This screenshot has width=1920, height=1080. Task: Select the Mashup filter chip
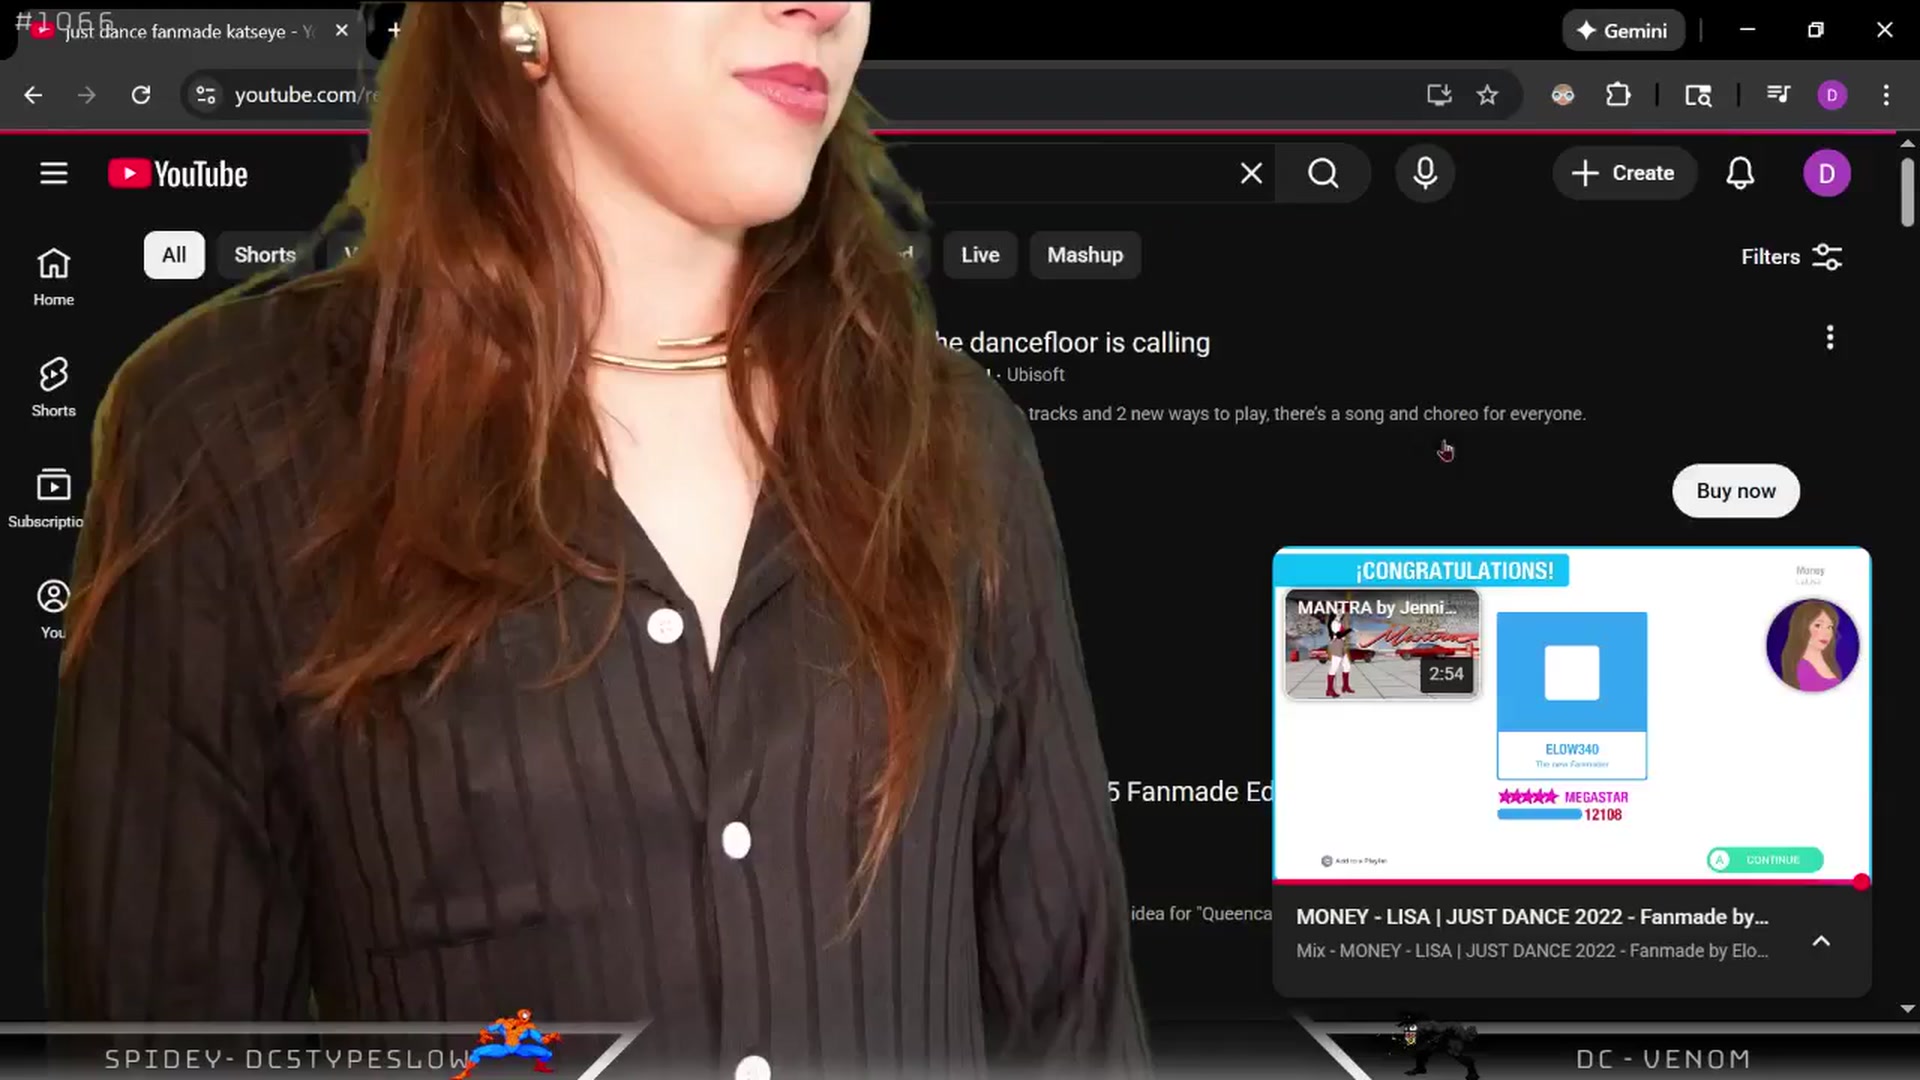(1085, 255)
